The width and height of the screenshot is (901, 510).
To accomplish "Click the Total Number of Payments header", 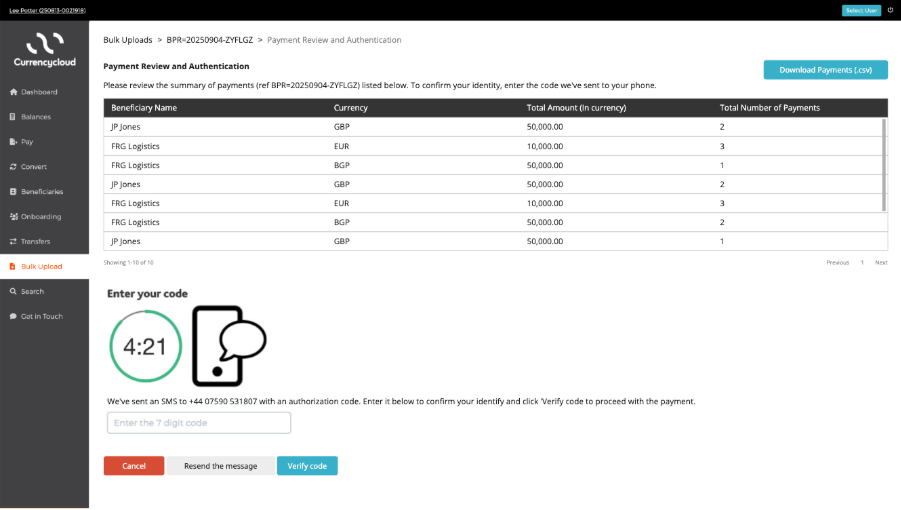I will tap(769, 108).
